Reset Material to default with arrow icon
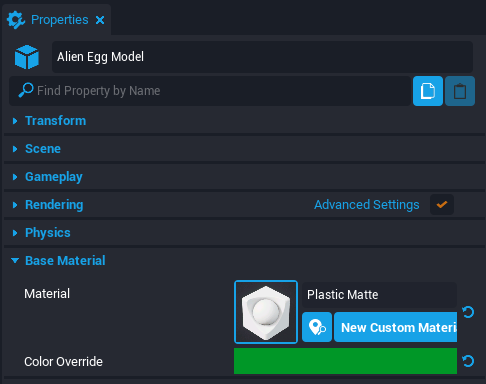Viewport: 486px width, 384px height. [468, 312]
